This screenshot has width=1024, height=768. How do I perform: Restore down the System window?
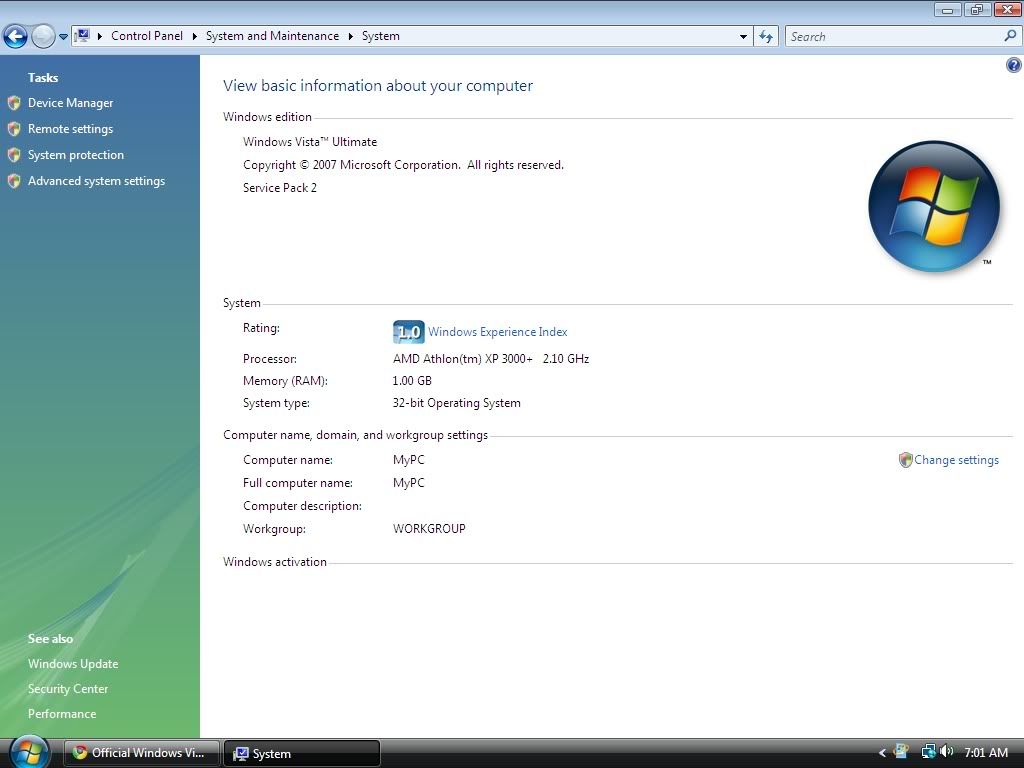[977, 9]
